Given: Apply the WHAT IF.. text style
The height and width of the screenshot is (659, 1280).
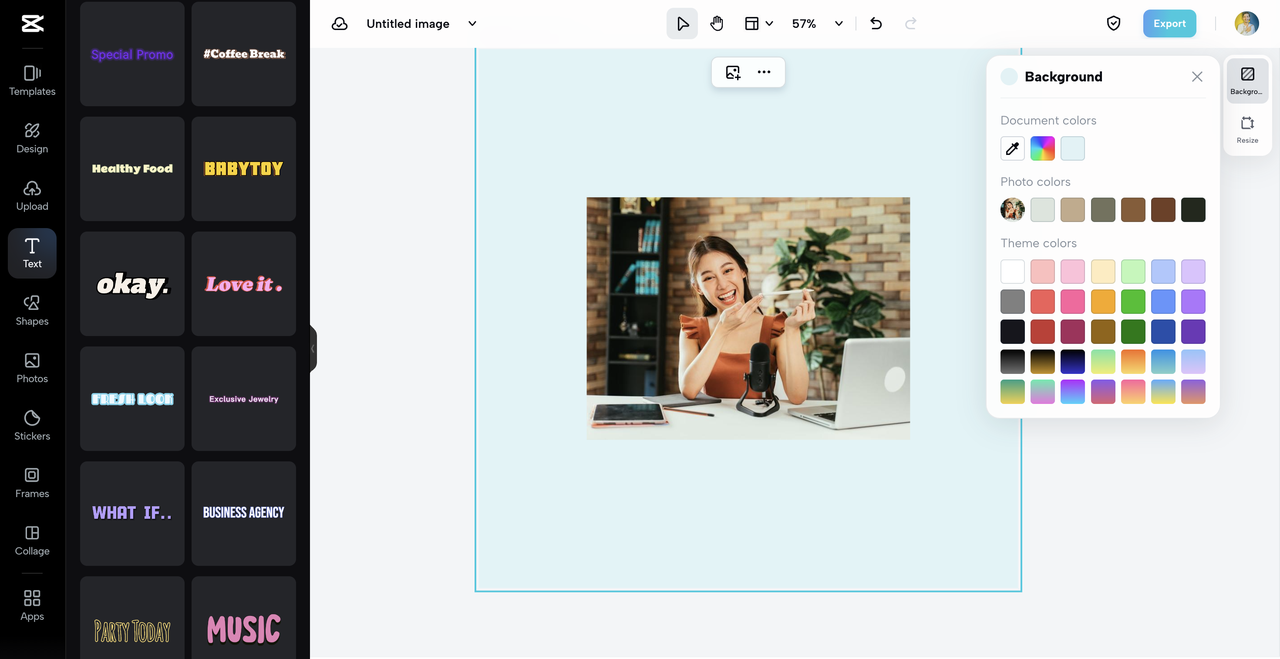Looking at the screenshot, I should (132, 514).
